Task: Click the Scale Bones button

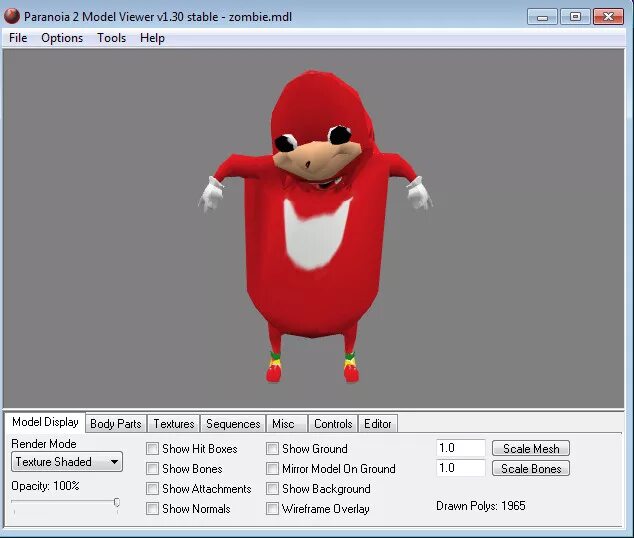Action: click(x=531, y=468)
